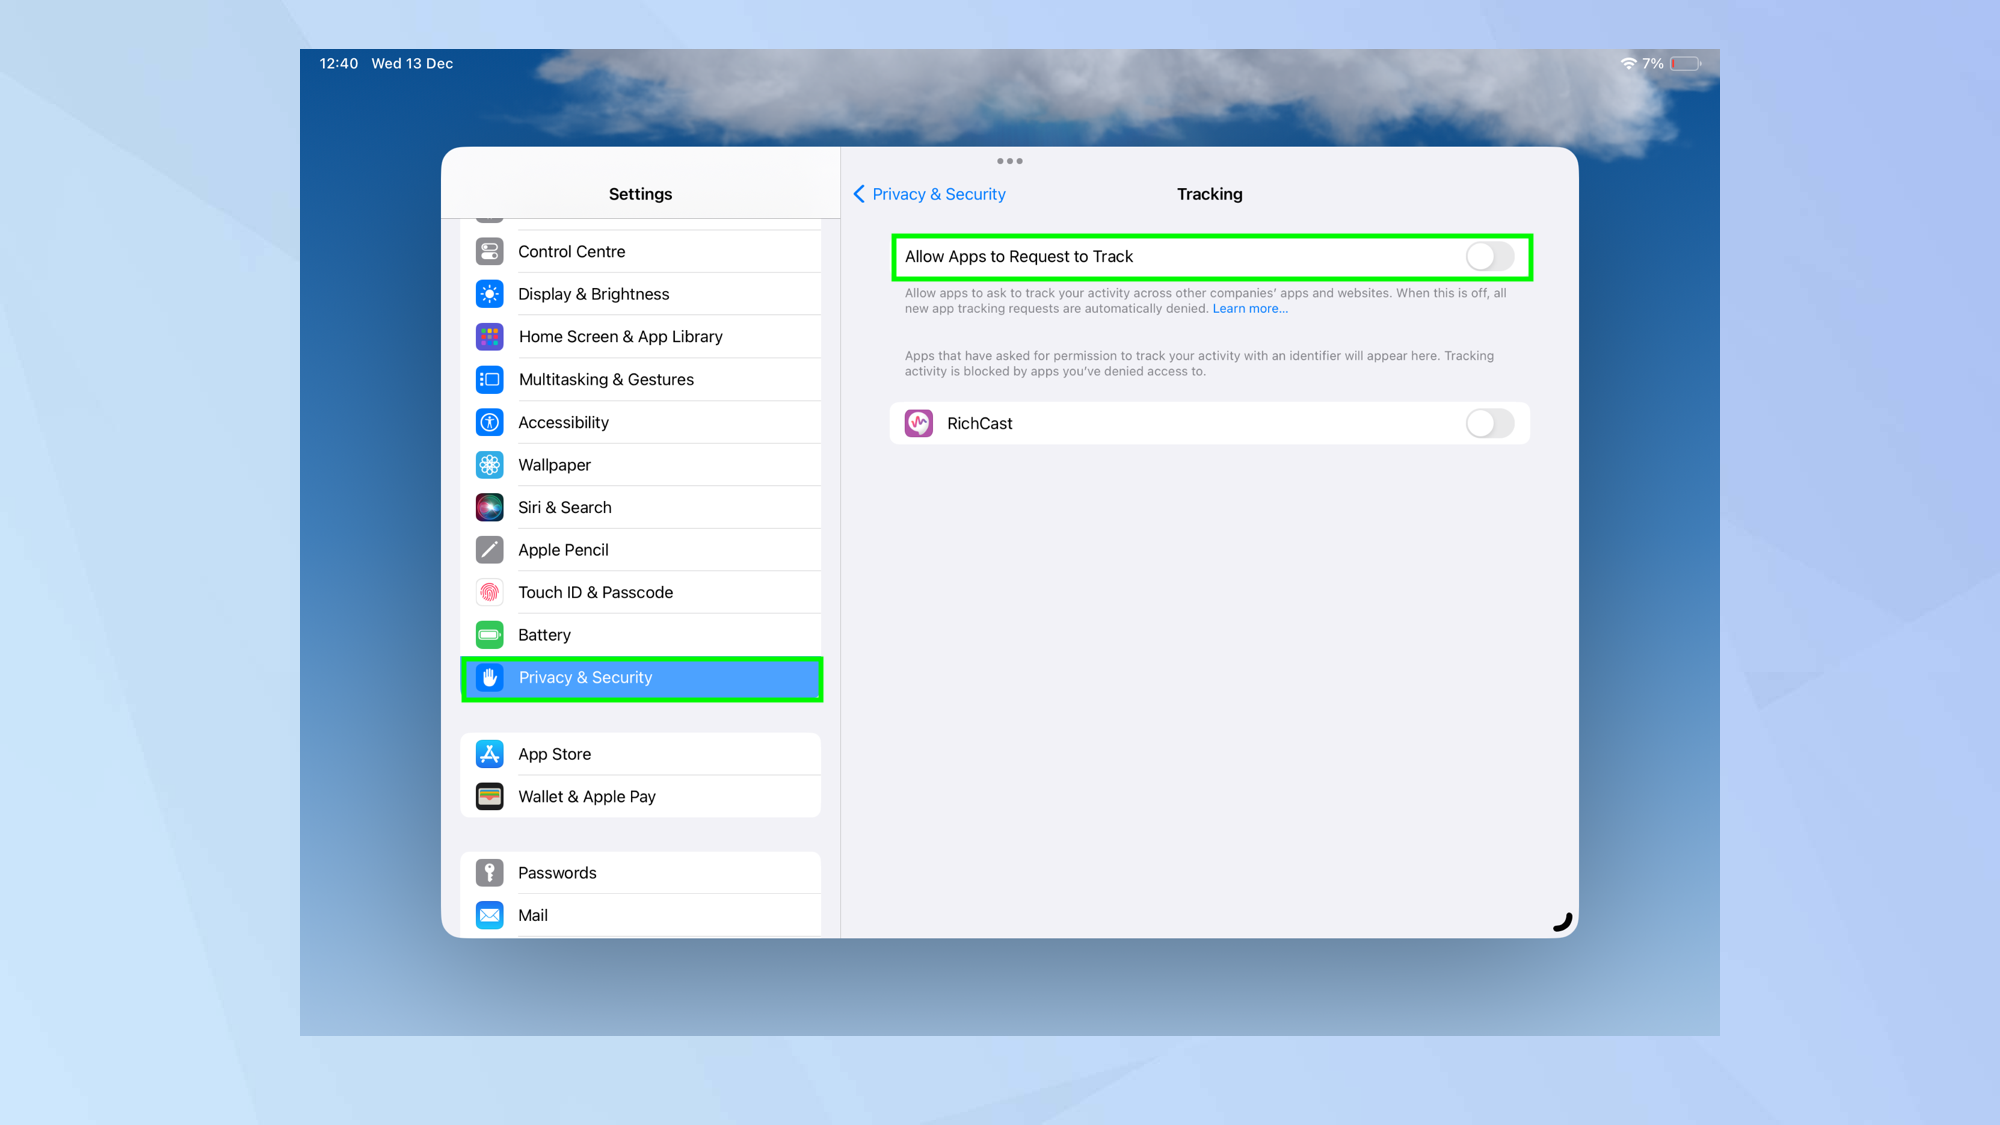Select Wallpaper settings icon
The width and height of the screenshot is (2000, 1125).
pyautogui.click(x=489, y=464)
